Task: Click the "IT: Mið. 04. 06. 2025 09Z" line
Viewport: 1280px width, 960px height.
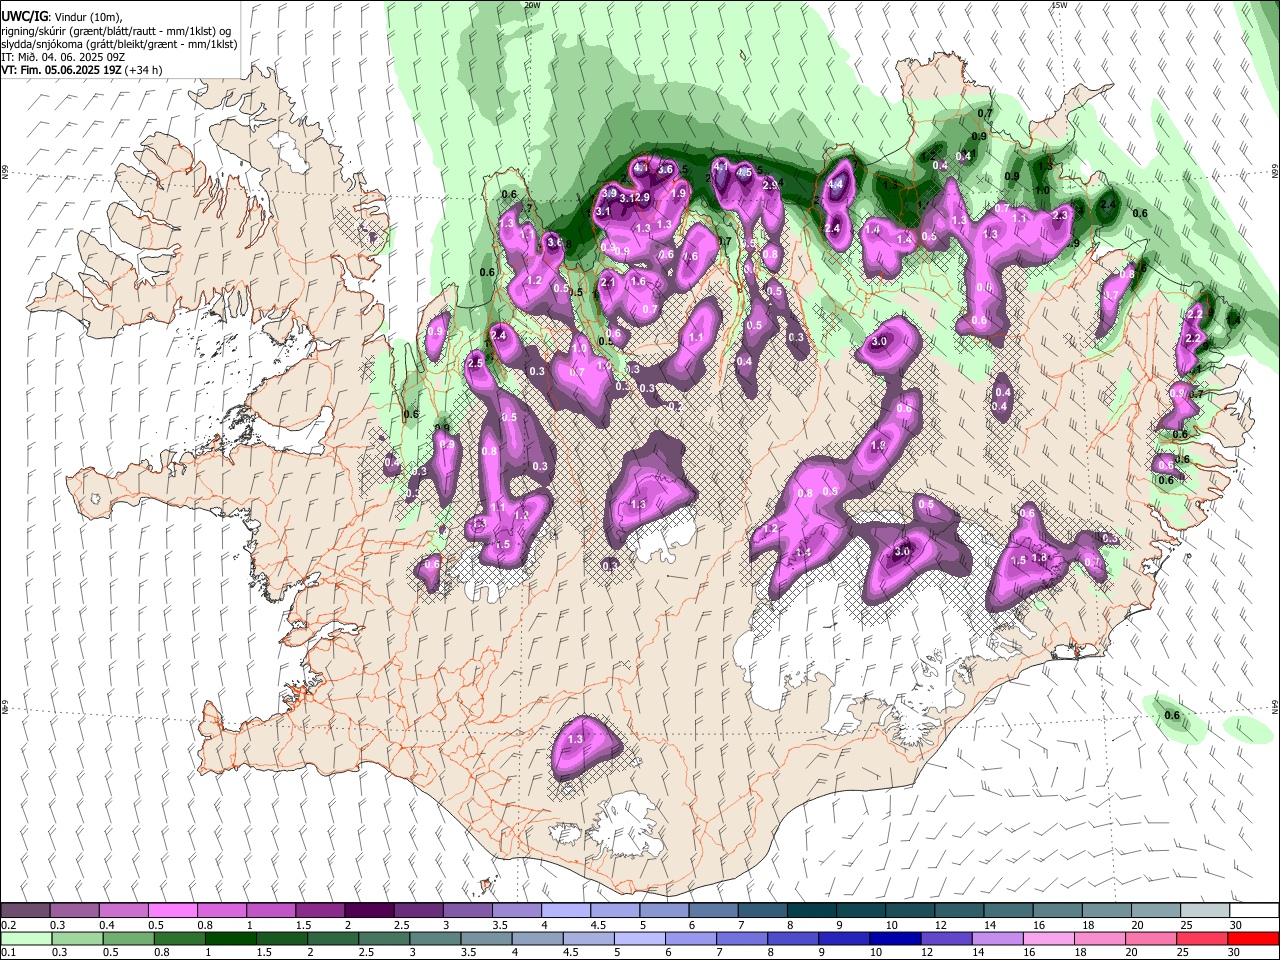Action: 63,57
